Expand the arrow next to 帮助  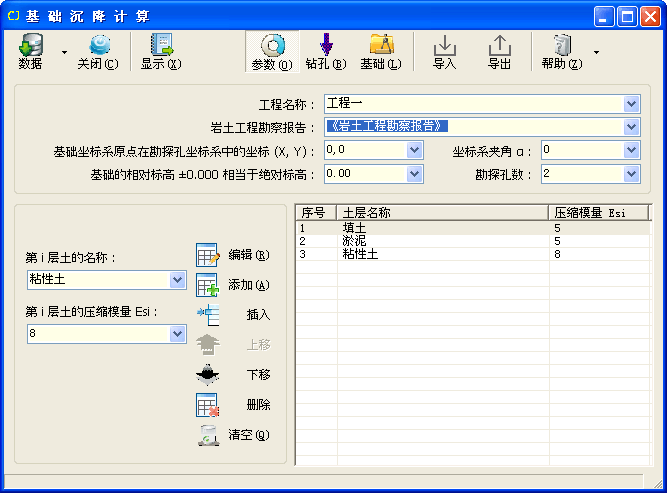[x=596, y=52]
